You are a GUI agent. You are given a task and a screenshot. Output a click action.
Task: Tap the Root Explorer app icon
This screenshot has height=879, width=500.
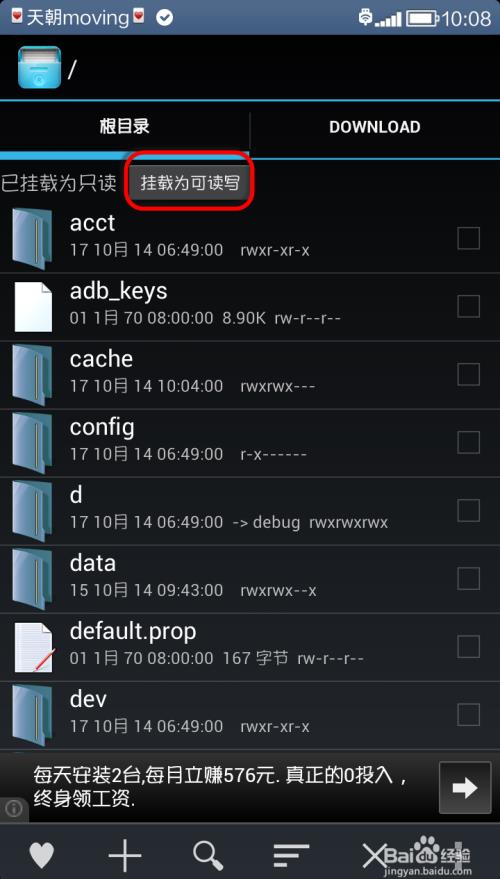click(x=39, y=67)
